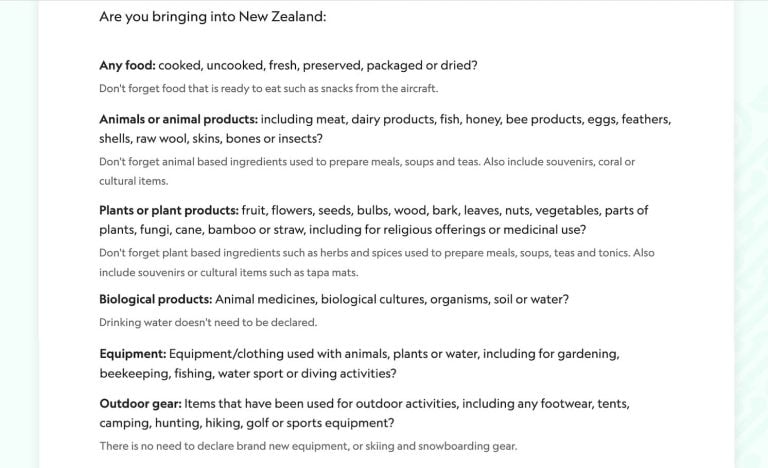The height and width of the screenshot is (468, 768).
Task: Click the skiing and snowboarding gear note
Action: pos(308,446)
